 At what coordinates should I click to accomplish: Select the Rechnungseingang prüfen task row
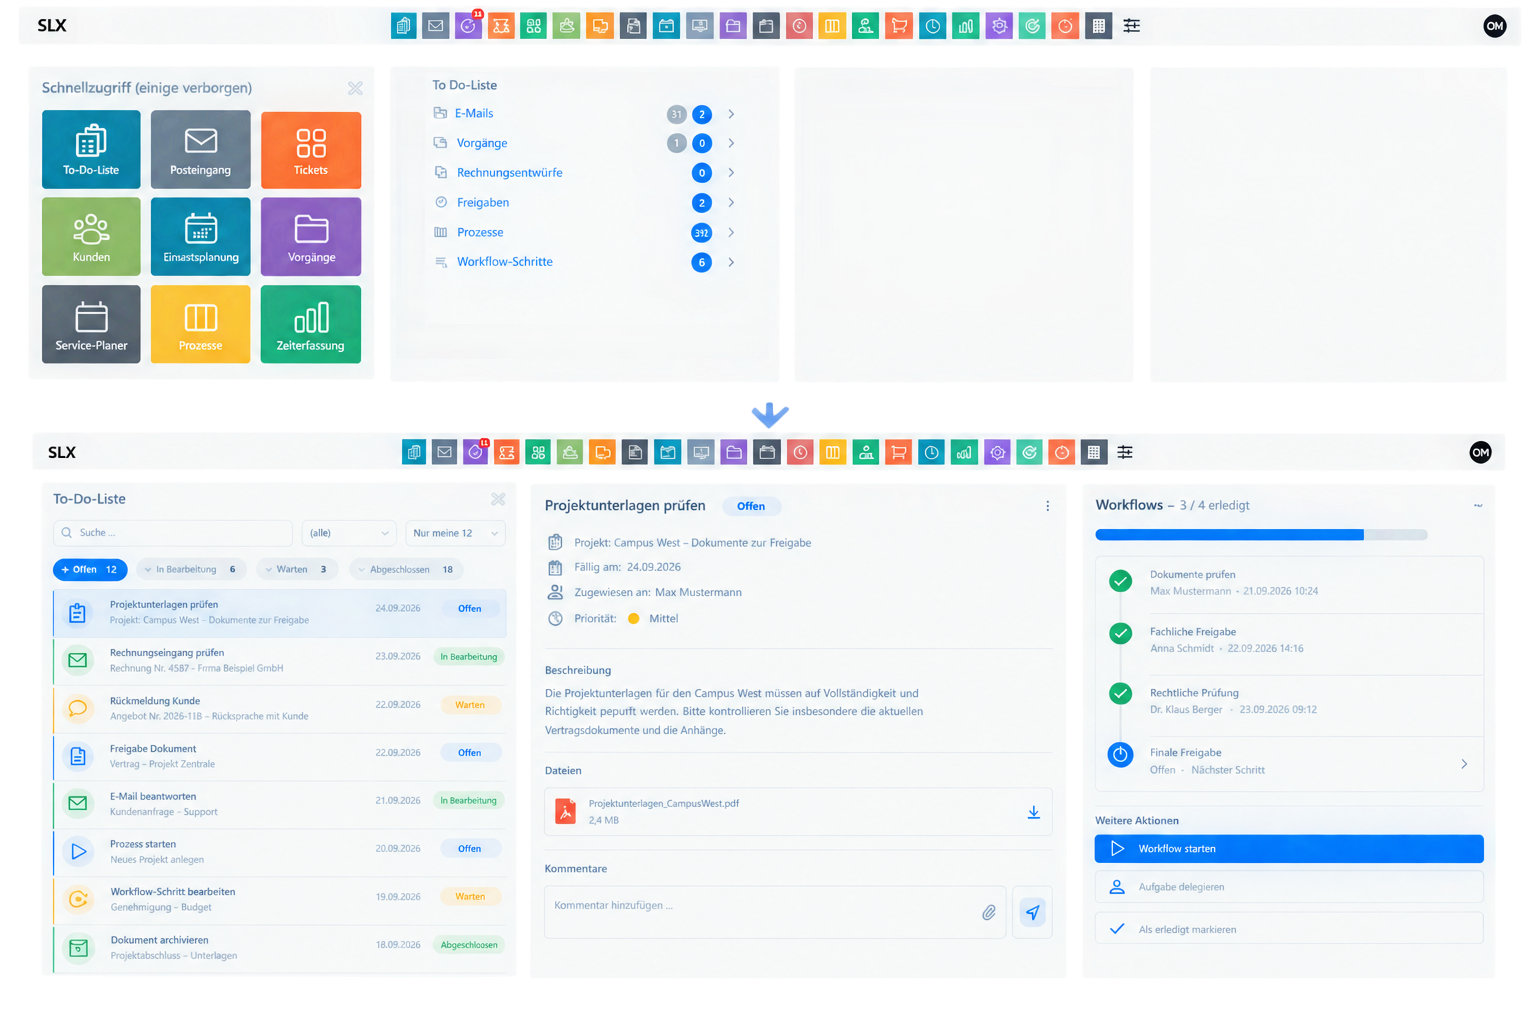[x=280, y=660]
